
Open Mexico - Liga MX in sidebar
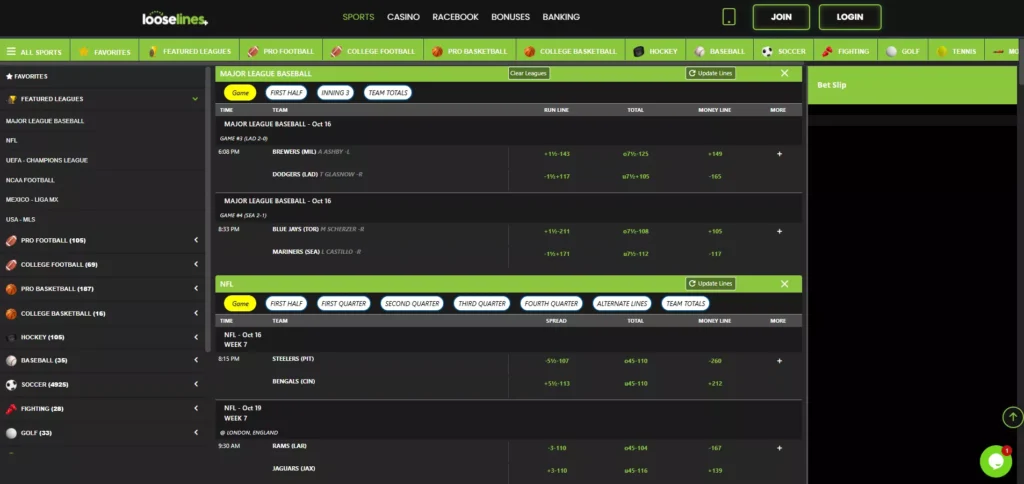pyautogui.click(x=32, y=199)
